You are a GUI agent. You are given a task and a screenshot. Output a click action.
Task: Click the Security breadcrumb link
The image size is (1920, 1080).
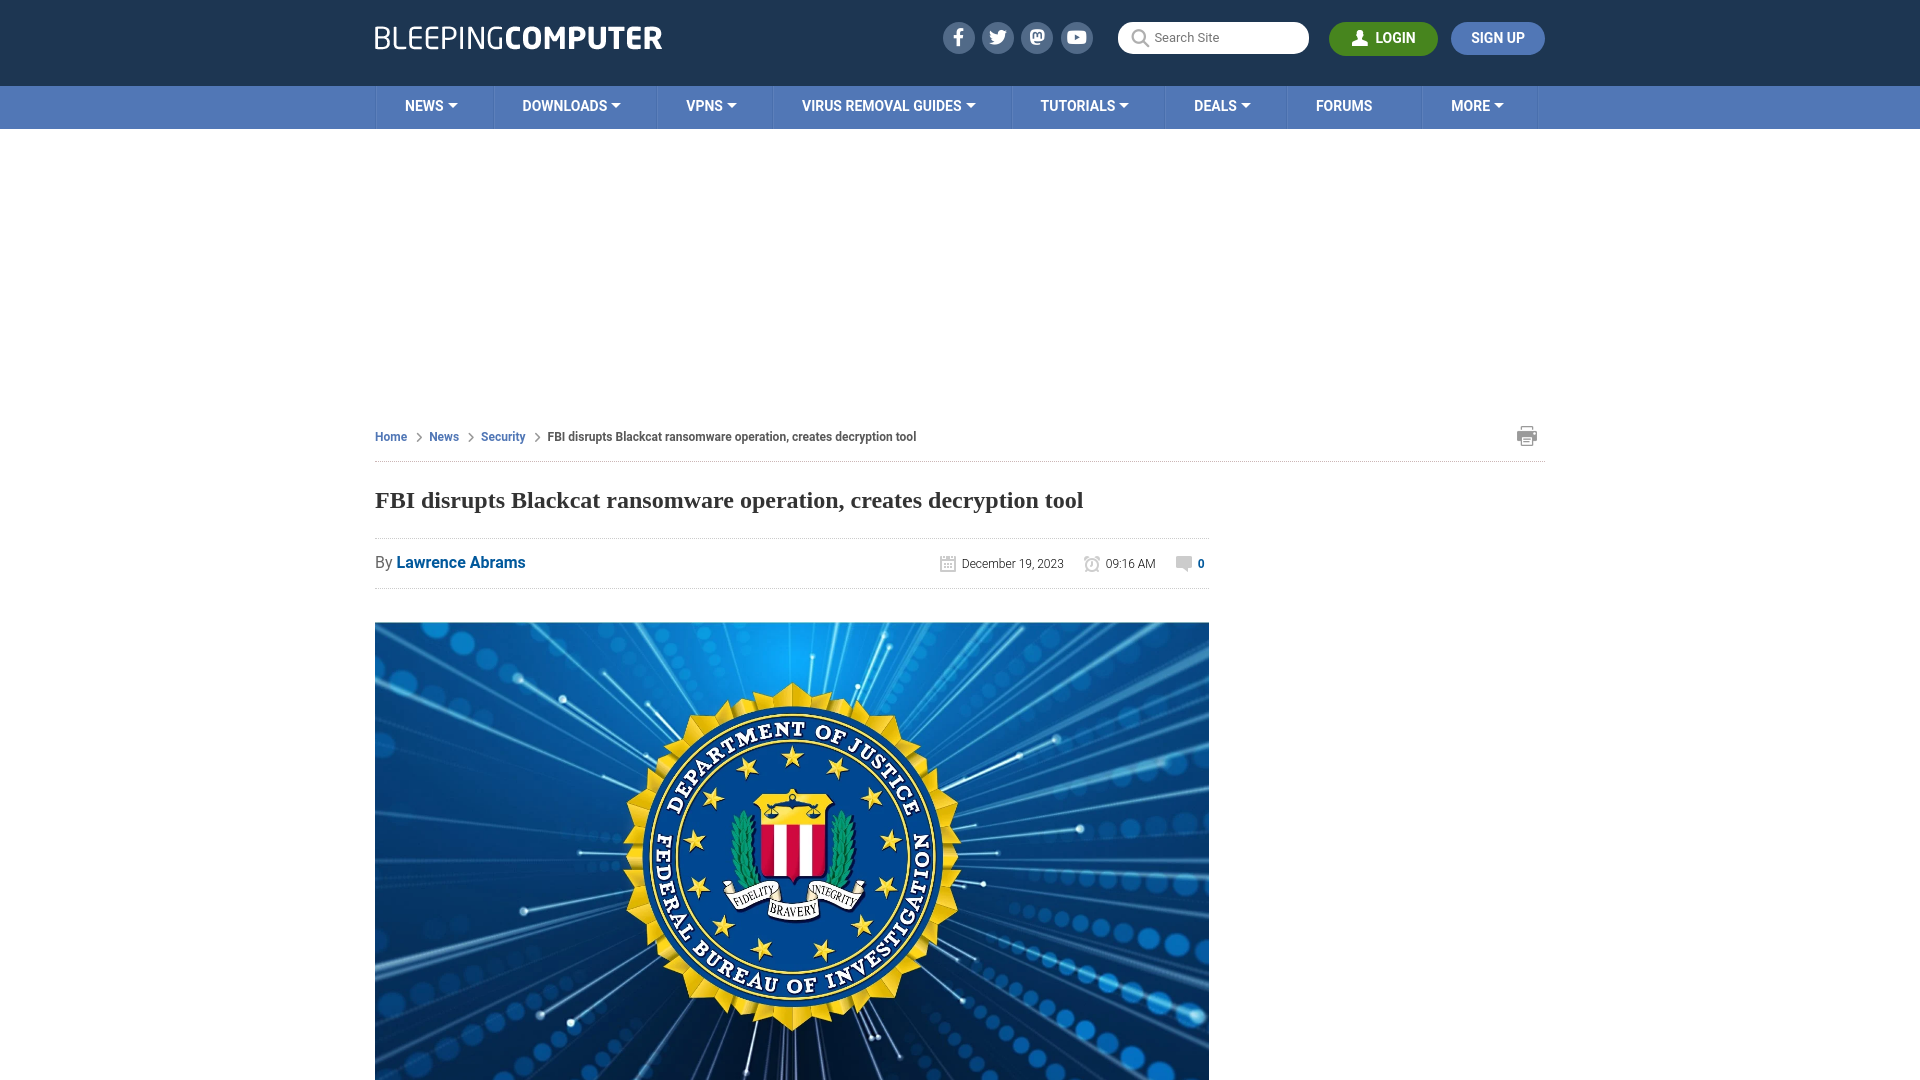coord(502,436)
